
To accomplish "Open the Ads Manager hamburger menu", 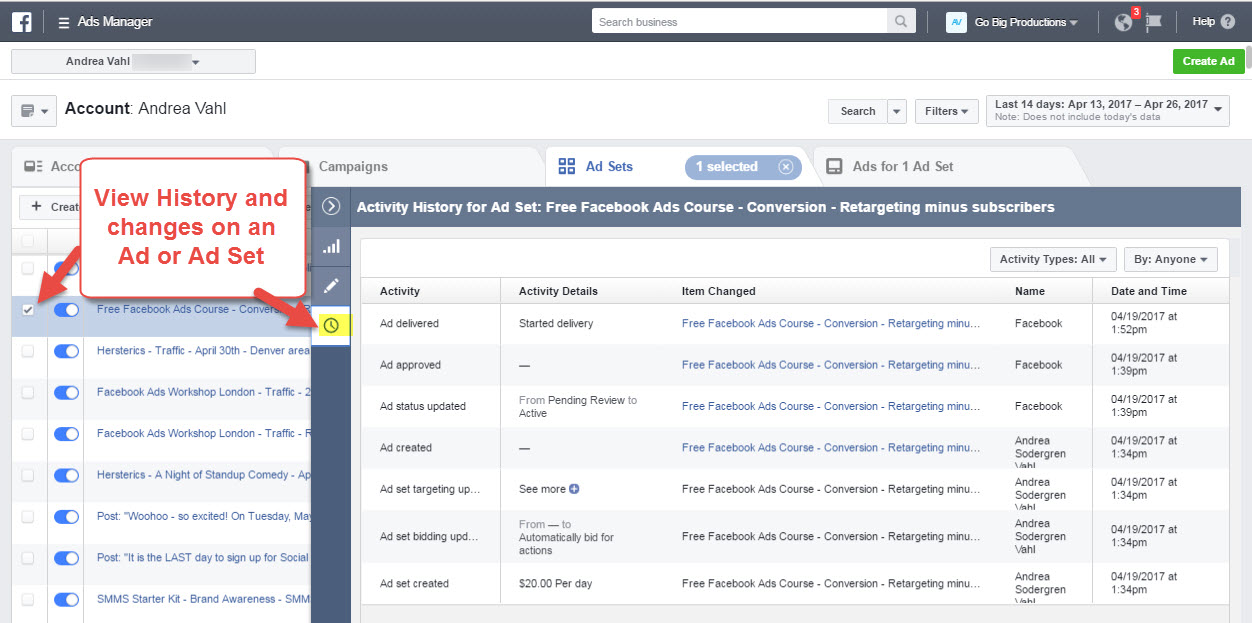I will click(64, 22).
